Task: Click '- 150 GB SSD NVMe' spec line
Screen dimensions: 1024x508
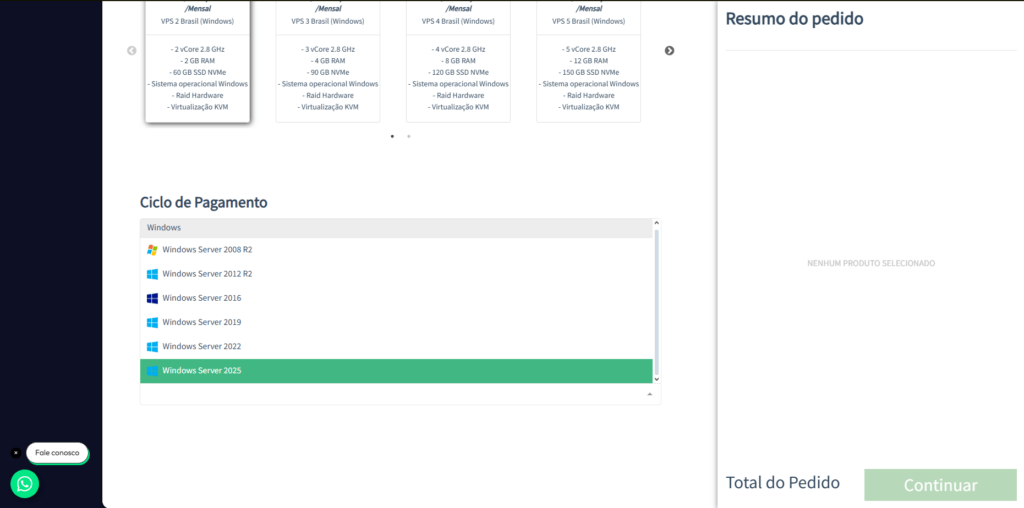Action: 588,72
